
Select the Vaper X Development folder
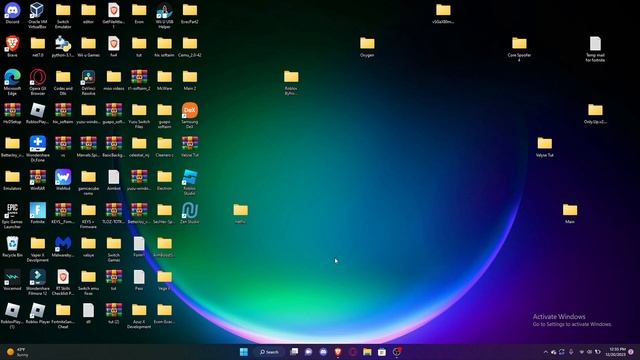38,249
